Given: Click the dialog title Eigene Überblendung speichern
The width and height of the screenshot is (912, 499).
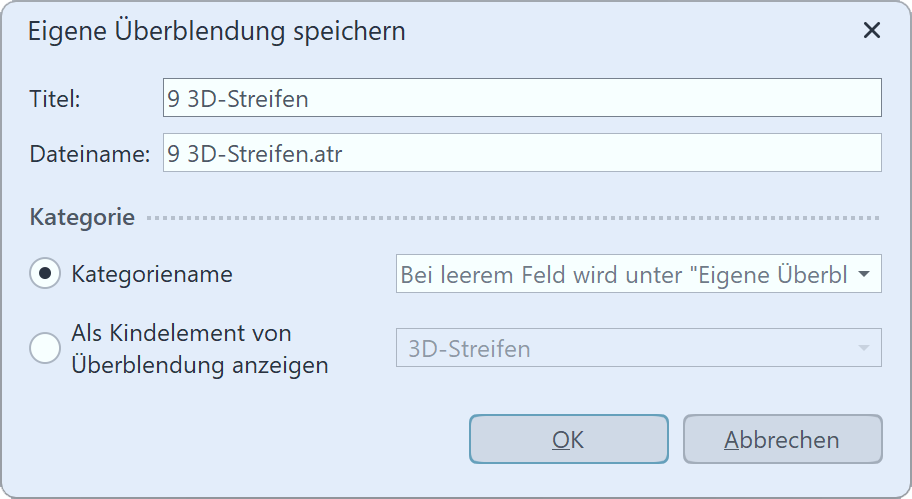Looking at the screenshot, I should (216, 31).
